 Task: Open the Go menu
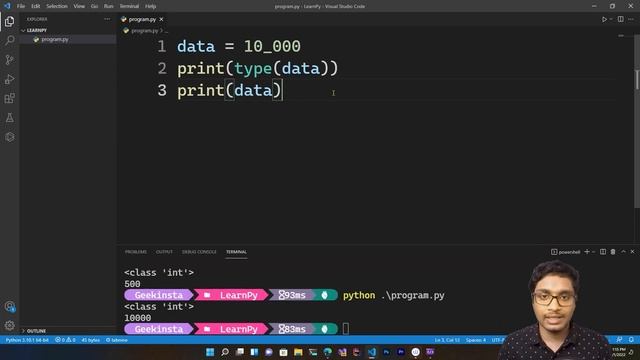tap(94, 6)
